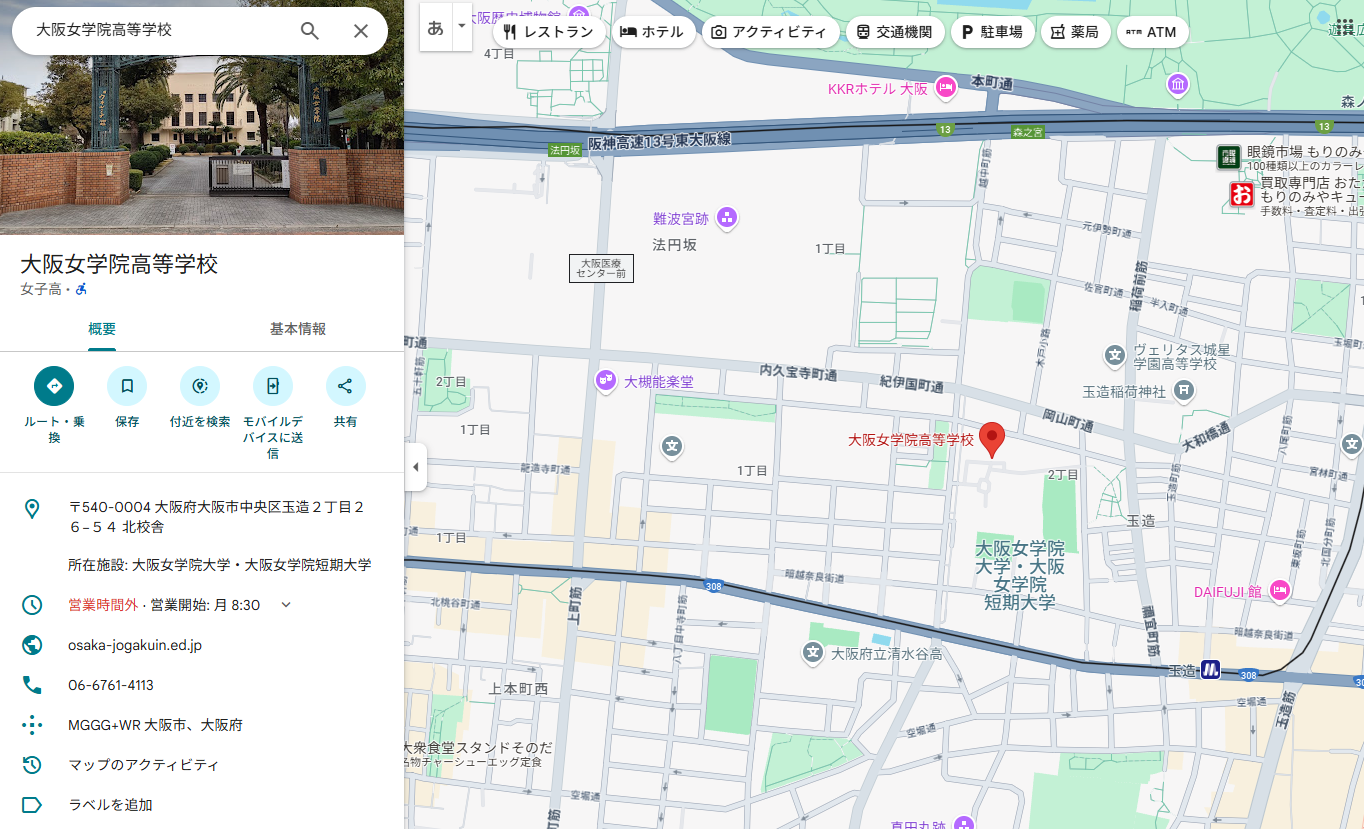
Task: Open マップのアクティビティ
Action: (143, 765)
